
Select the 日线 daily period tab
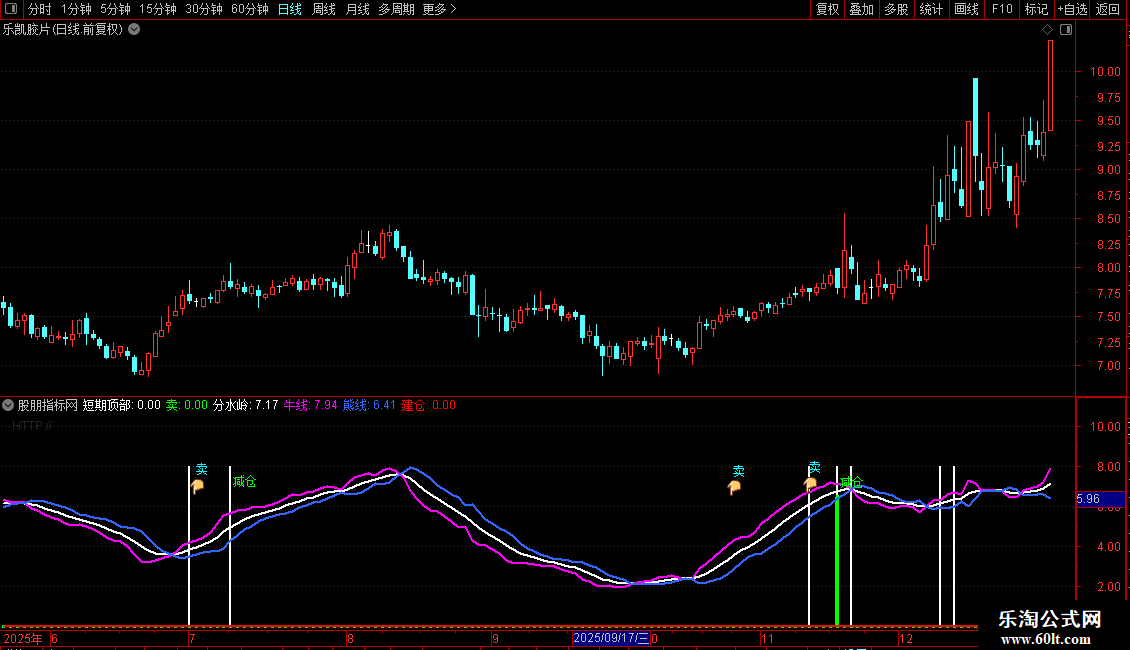tap(290, 9)
